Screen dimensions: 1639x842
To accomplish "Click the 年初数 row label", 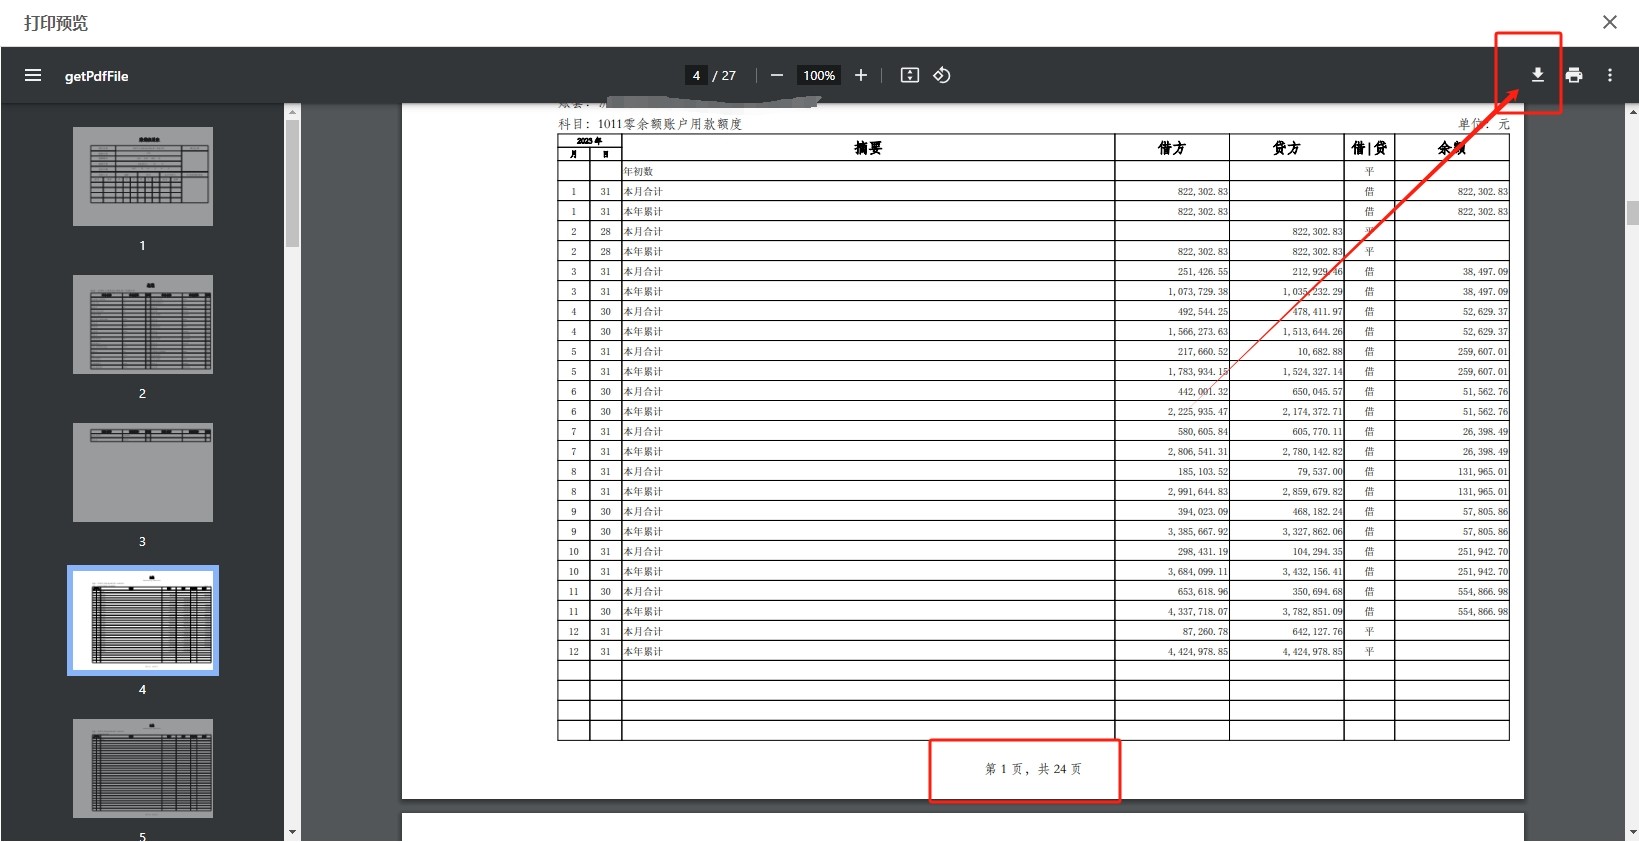I will point(639,171).
